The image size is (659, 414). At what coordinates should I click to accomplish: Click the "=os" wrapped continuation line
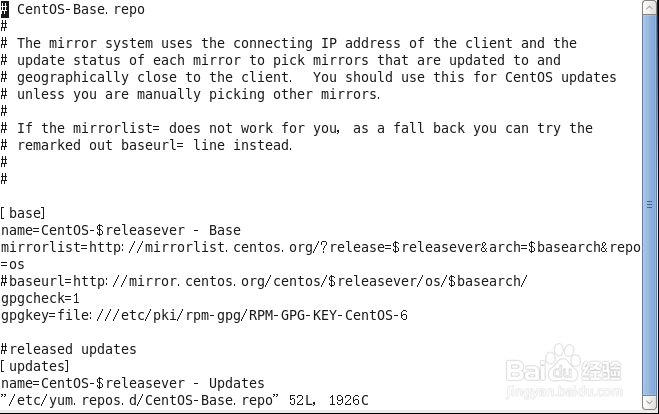click(x=13, y=264)
